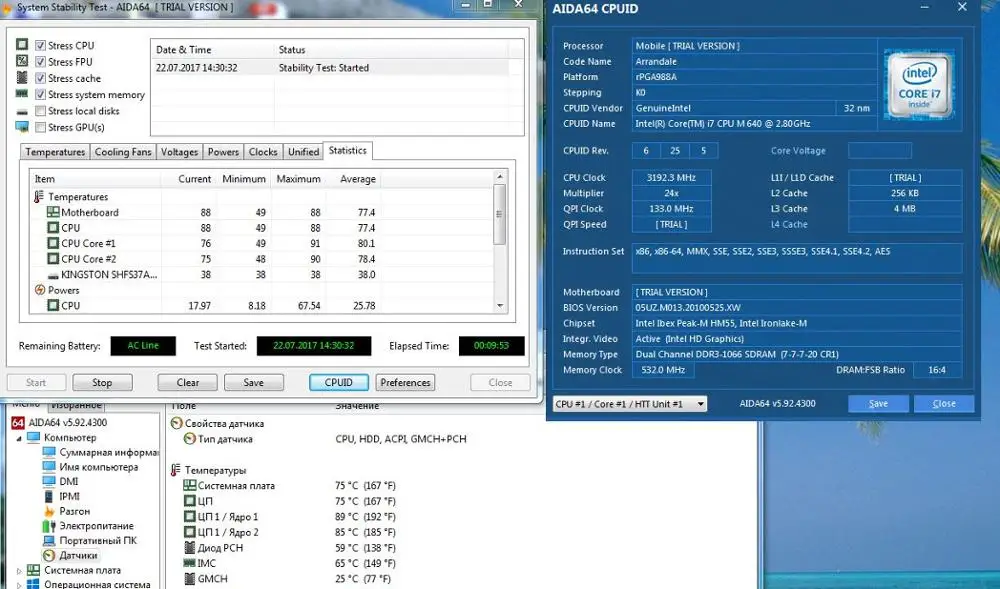This screenshot has height=589, width=1000.
Task: Click the statistics list scroll up arrow
Action: (500, 177)
